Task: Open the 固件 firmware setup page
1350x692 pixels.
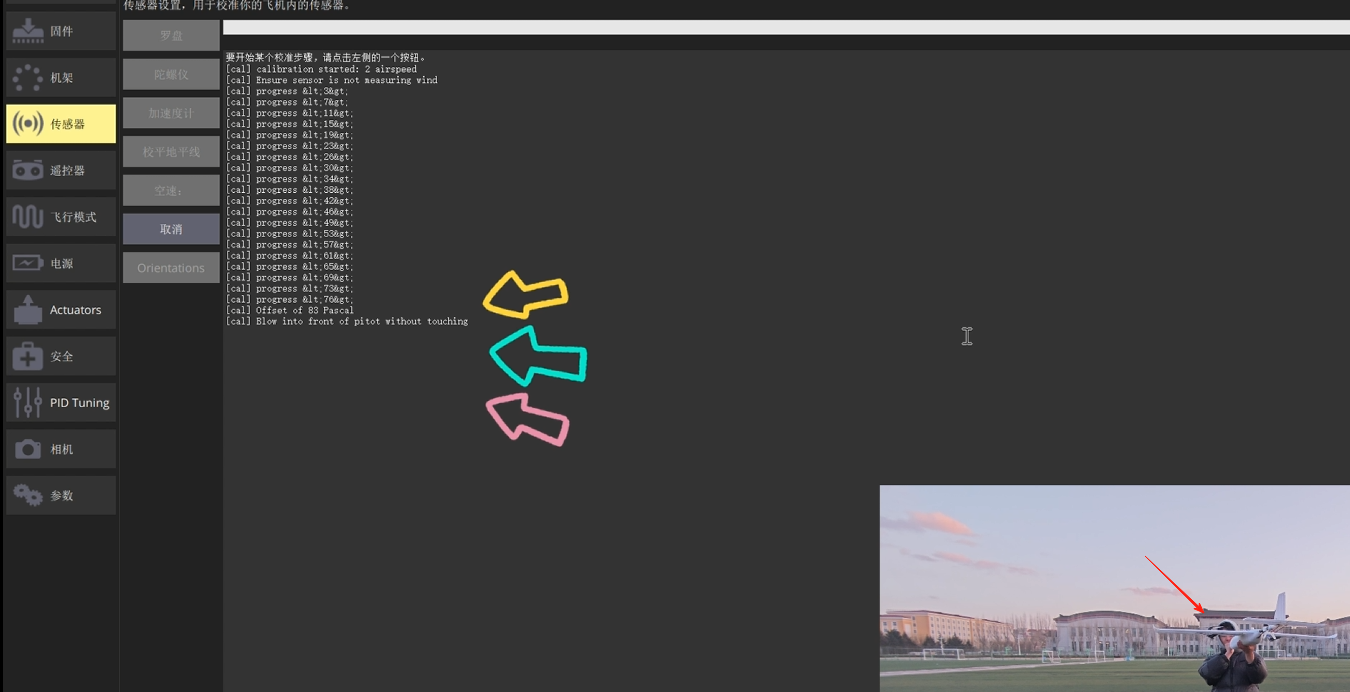Action: pyautogui.click(x=61, y=31)
